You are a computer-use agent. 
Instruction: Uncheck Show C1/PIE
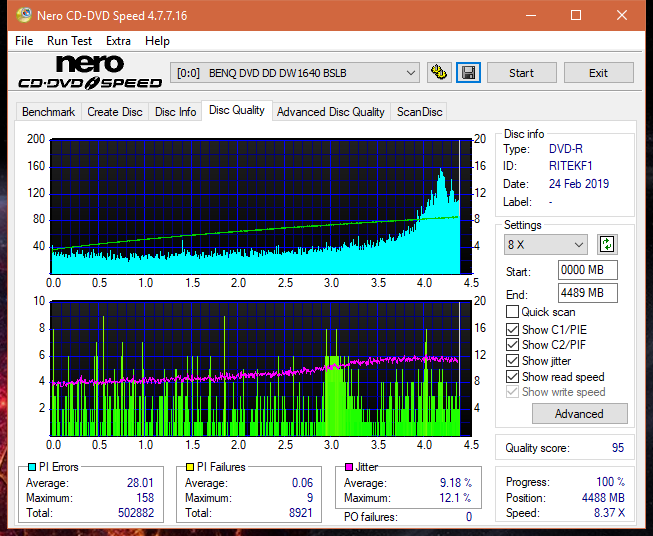[512, 329]
